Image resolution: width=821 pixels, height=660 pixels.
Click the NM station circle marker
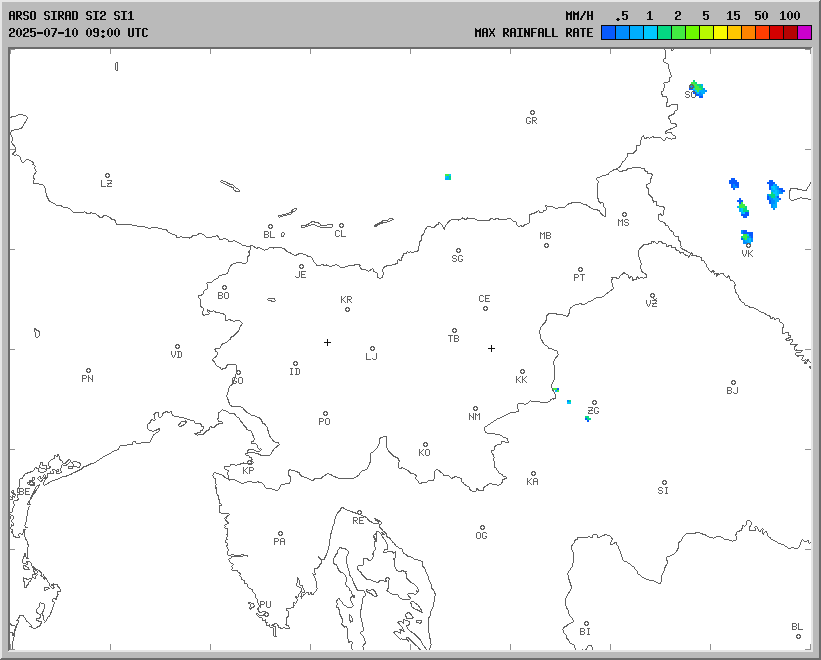tap(475, 408)
